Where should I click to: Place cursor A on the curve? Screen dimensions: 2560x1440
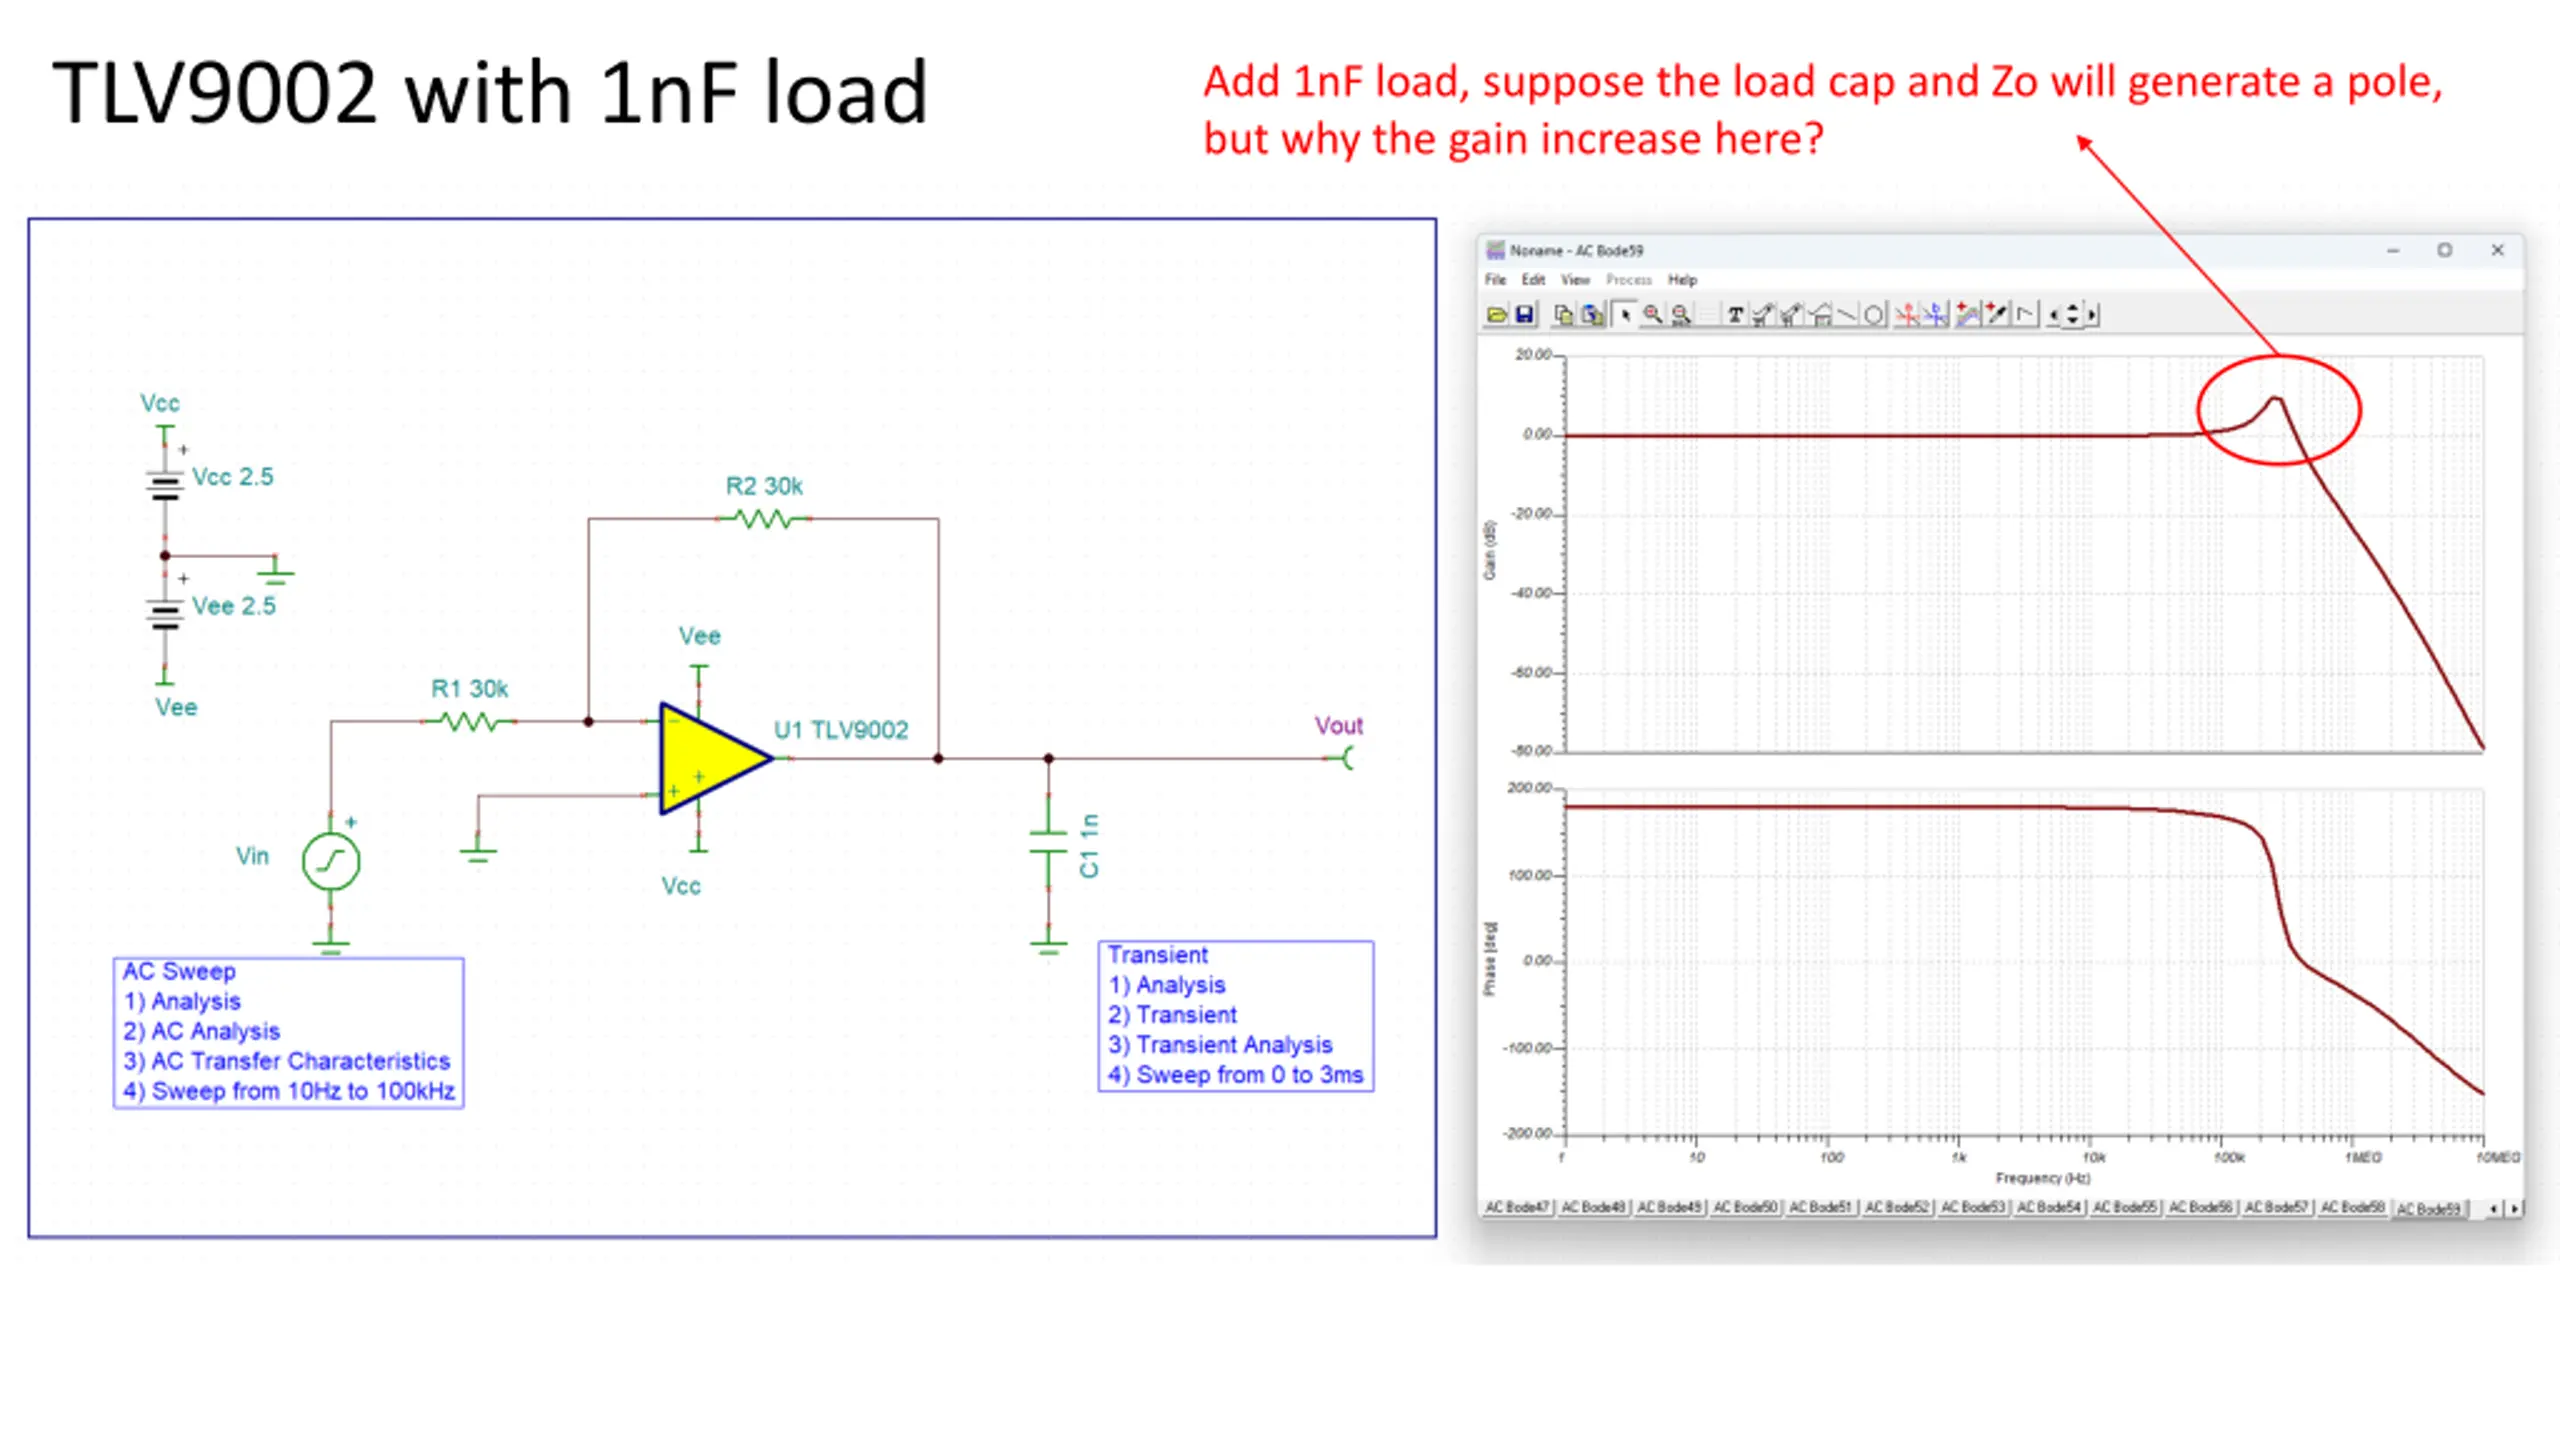pos(1907,315)
